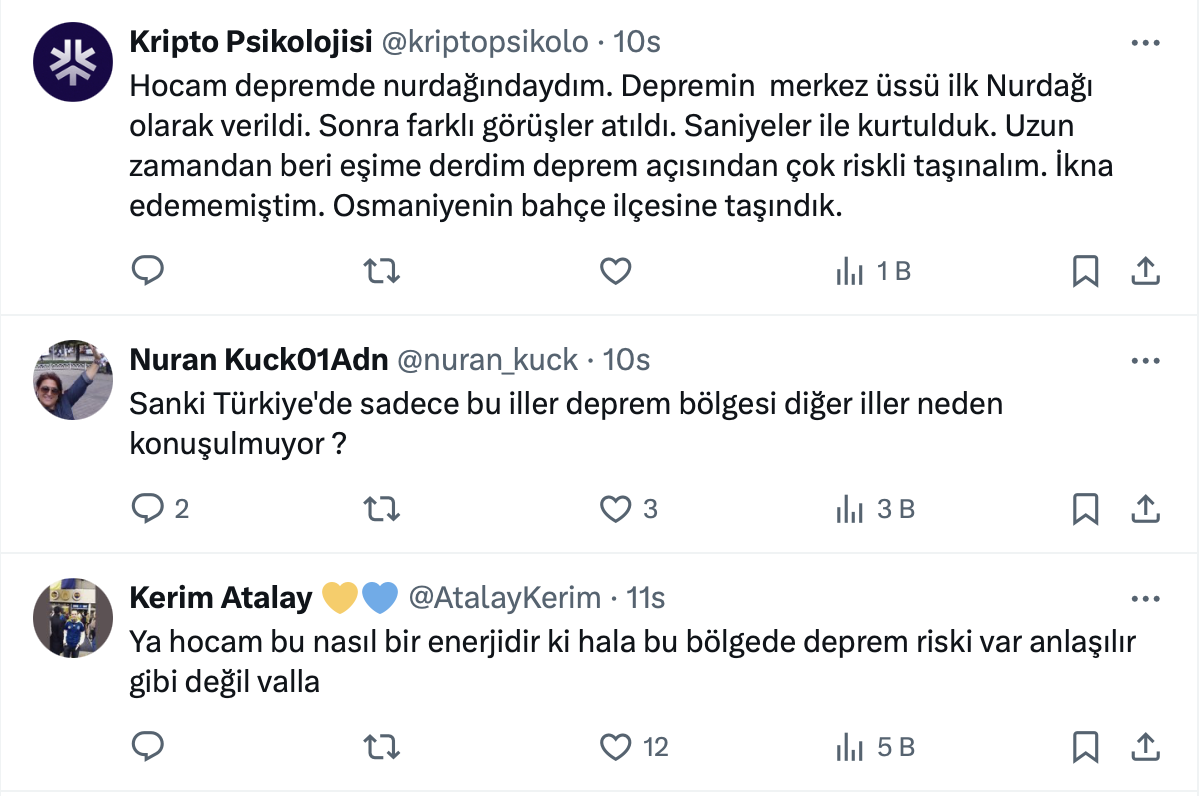The width and height of the screenshot is (1202, 796).
Task: Open Nuran Kuck01Adn's profile picture
Action: click(x=73, y=379)
